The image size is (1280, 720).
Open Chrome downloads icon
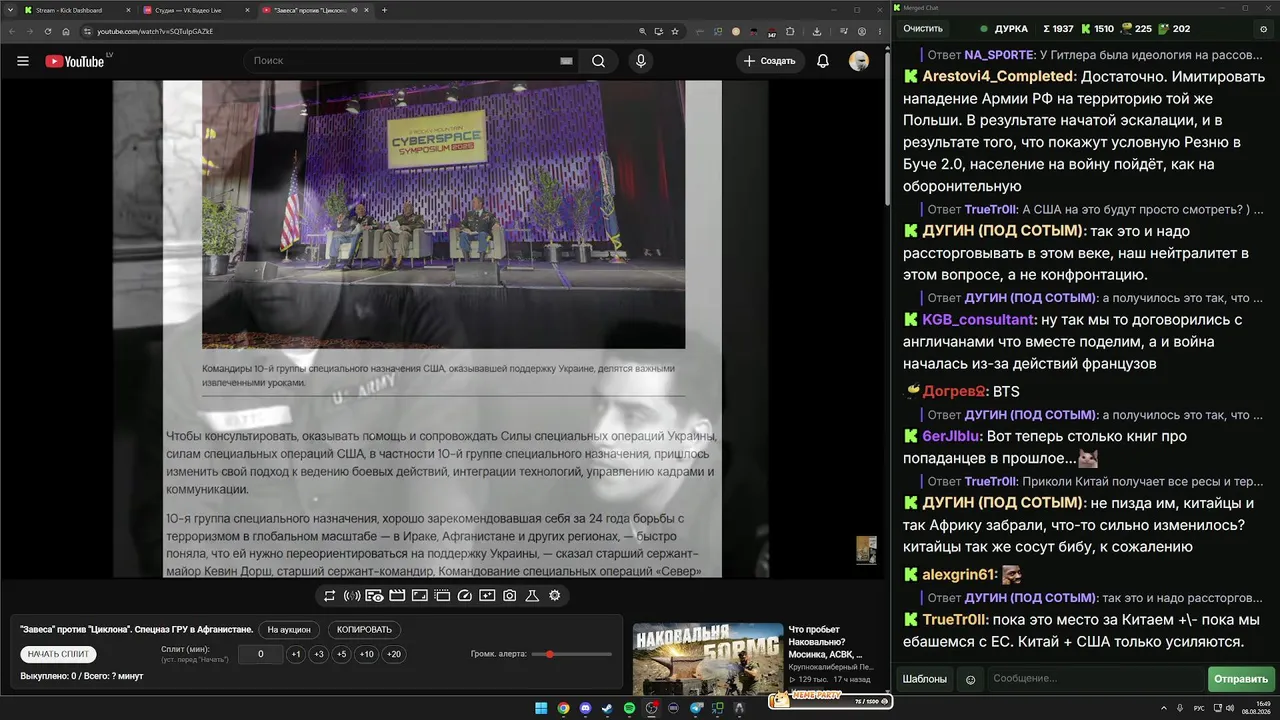click(816, 31)
